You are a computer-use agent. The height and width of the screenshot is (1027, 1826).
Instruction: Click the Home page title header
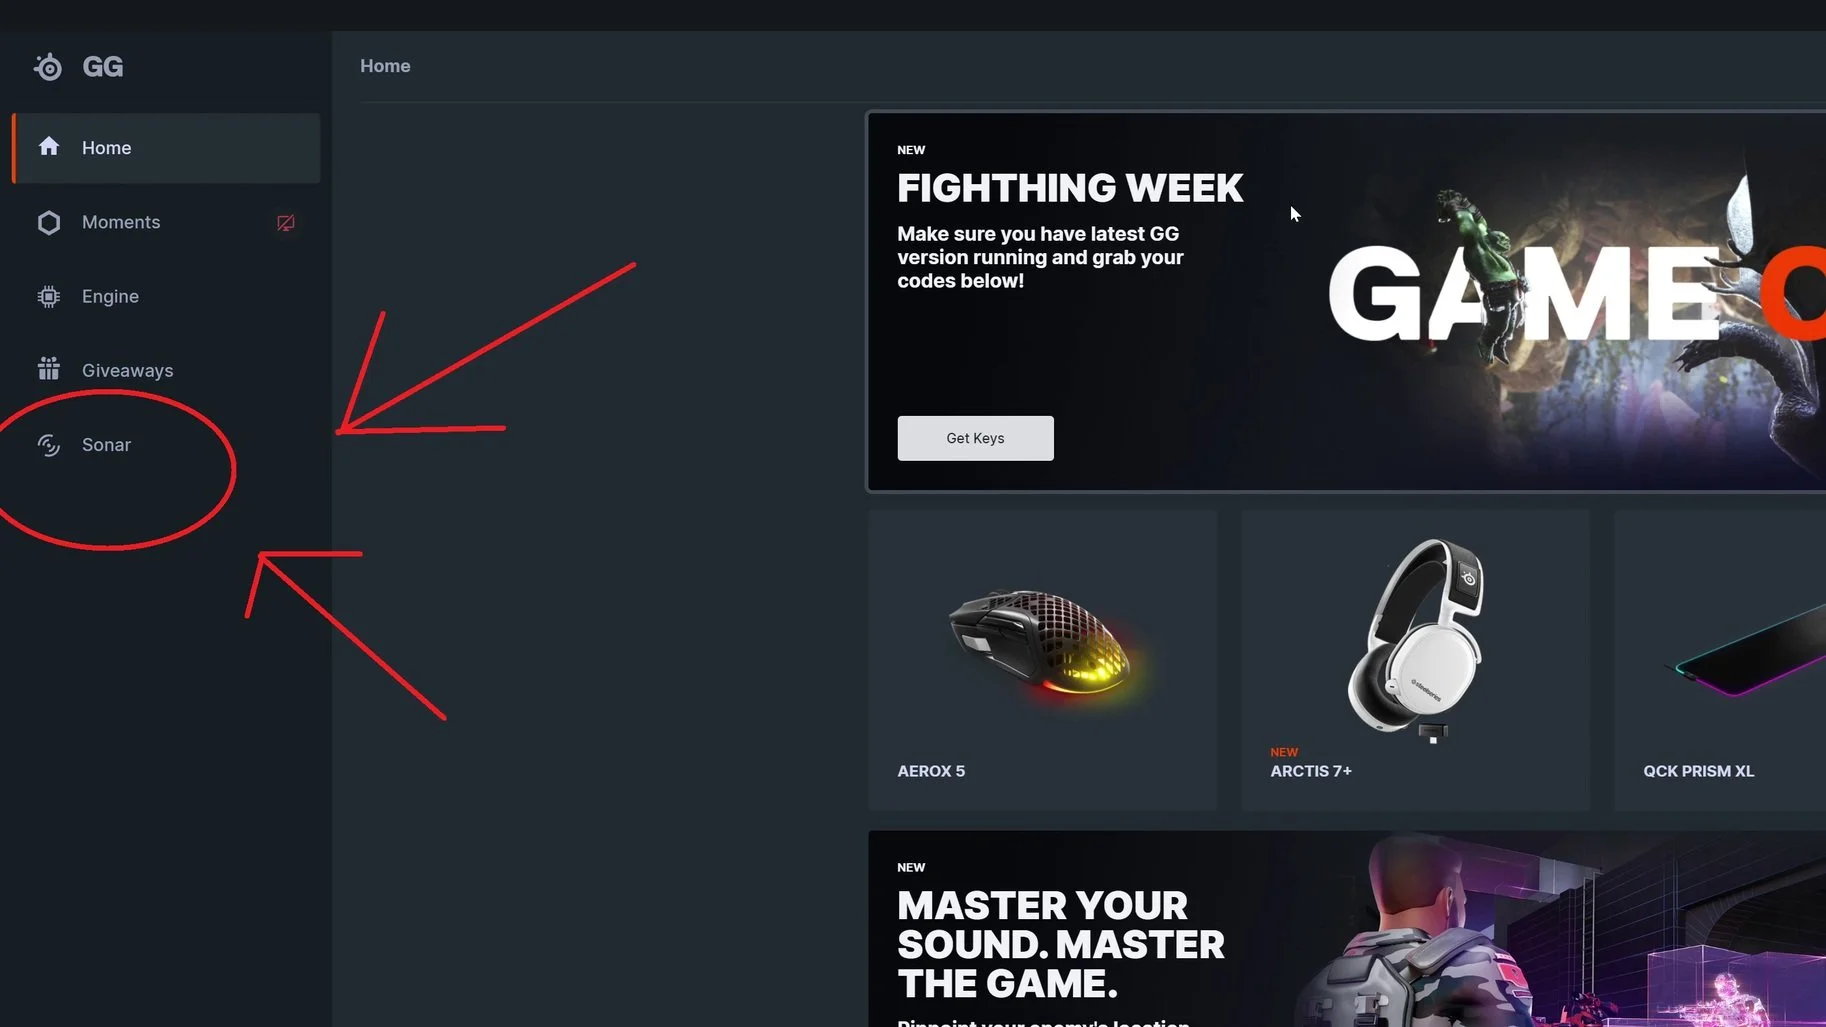[x=385, y=66]
